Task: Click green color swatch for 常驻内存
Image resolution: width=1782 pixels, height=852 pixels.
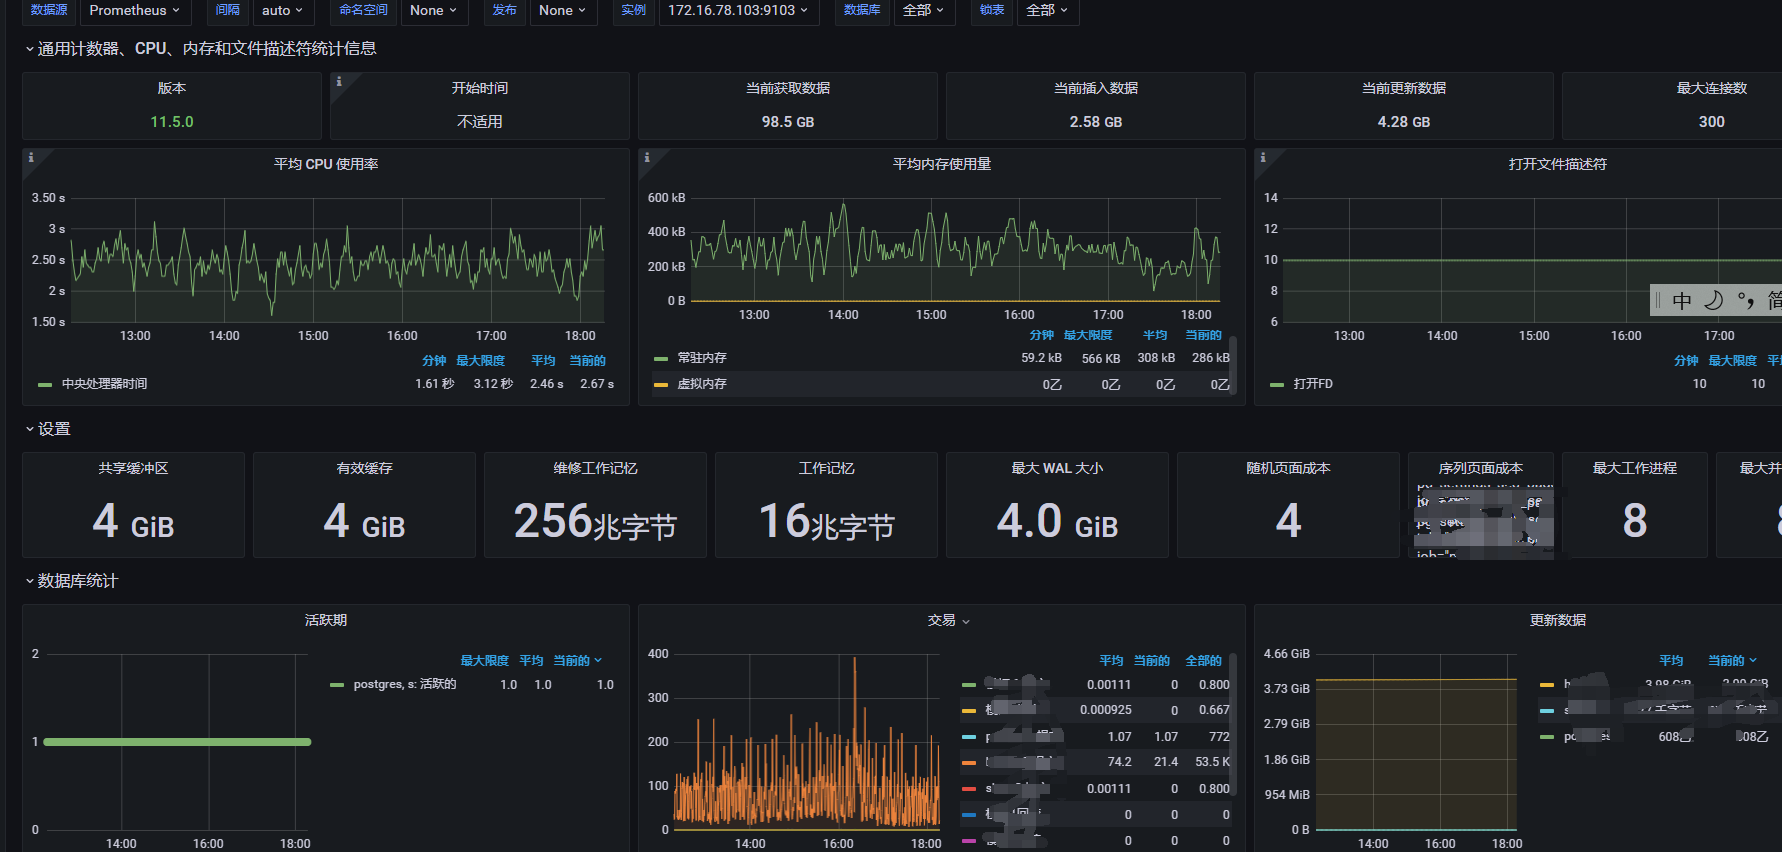Action: 661,358
